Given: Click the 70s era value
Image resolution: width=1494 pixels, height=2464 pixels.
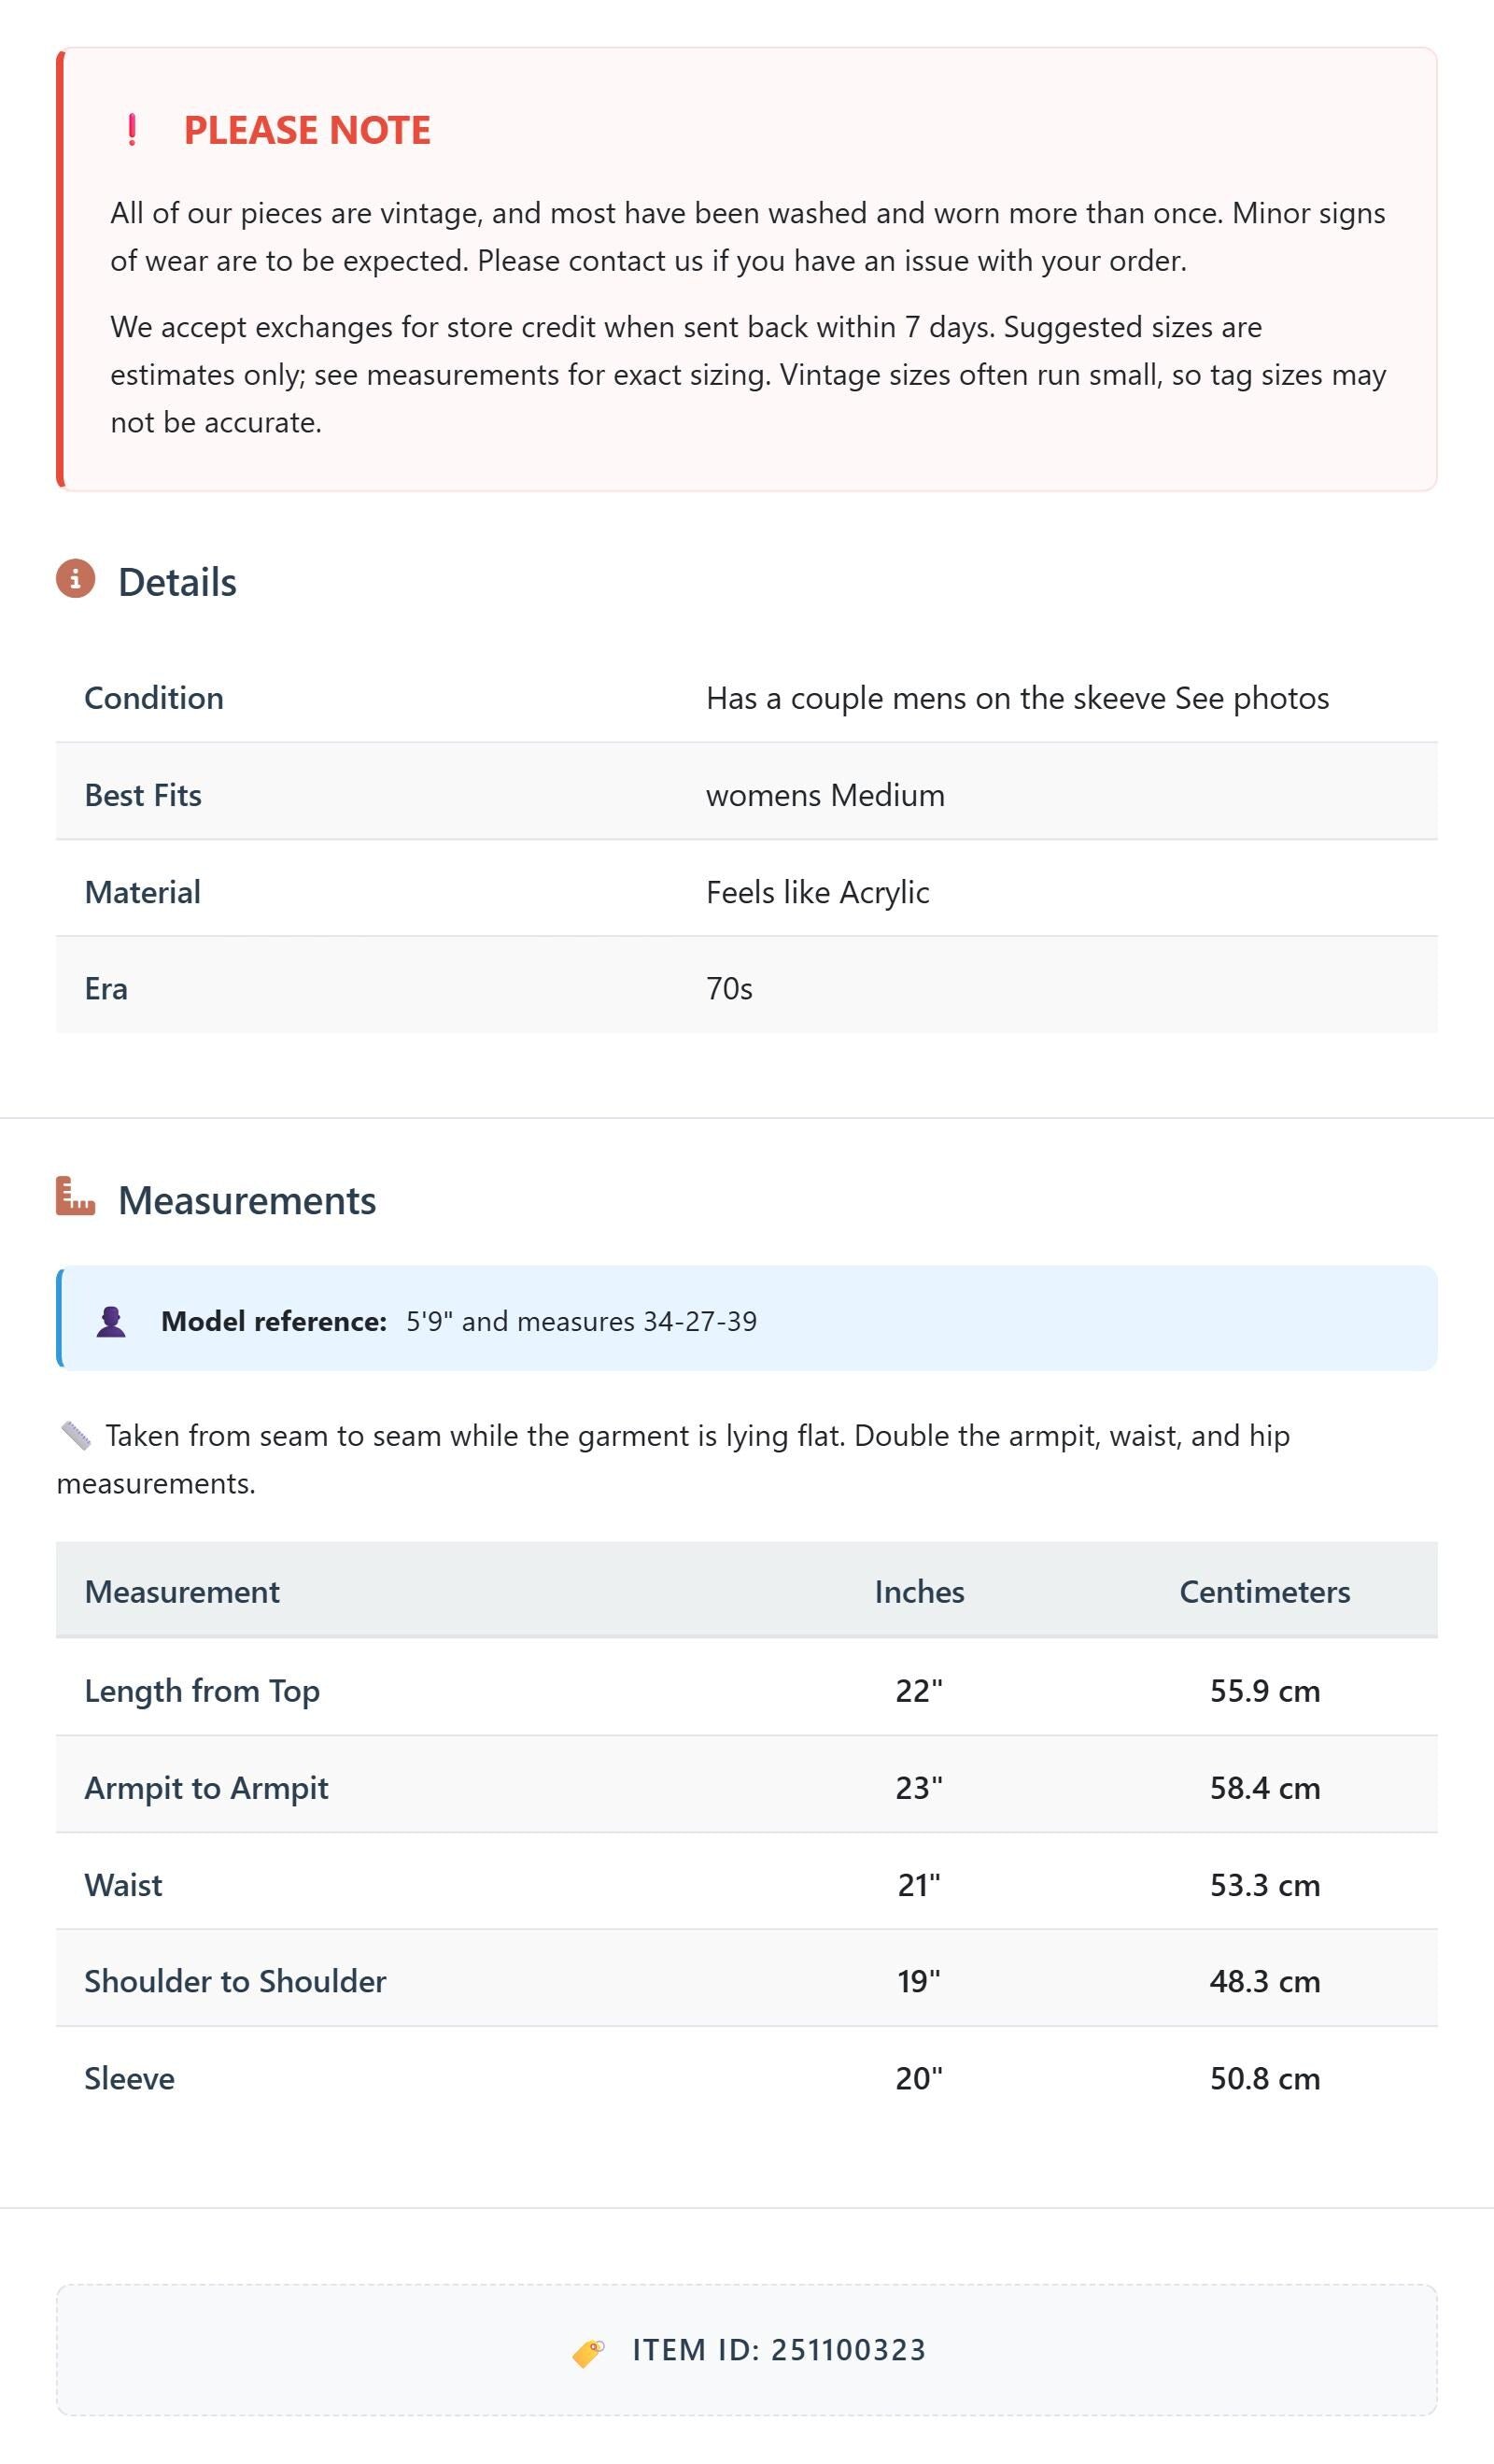Looking at the screenshot, I should click(729, 989).
